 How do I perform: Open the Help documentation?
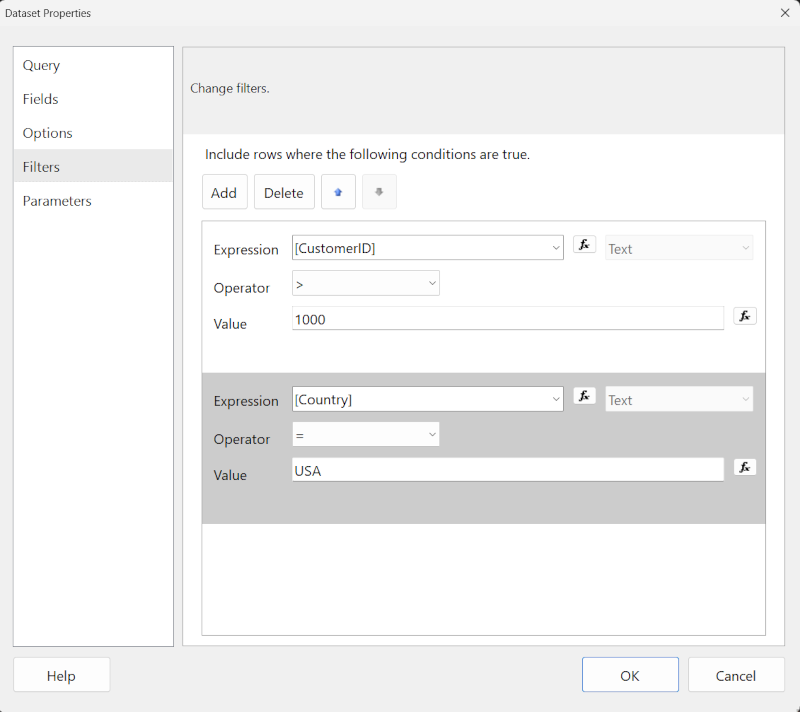click(x=61, y=674)
